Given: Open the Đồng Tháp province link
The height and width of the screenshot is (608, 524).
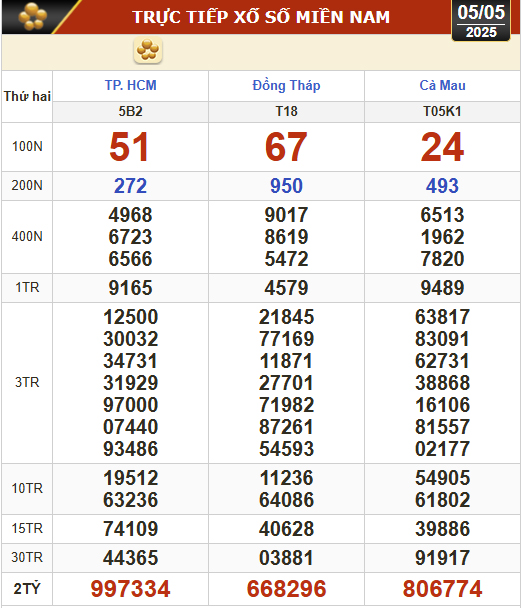Looking at the screenshot, I should pyautogui.click(x=286, y=86).
